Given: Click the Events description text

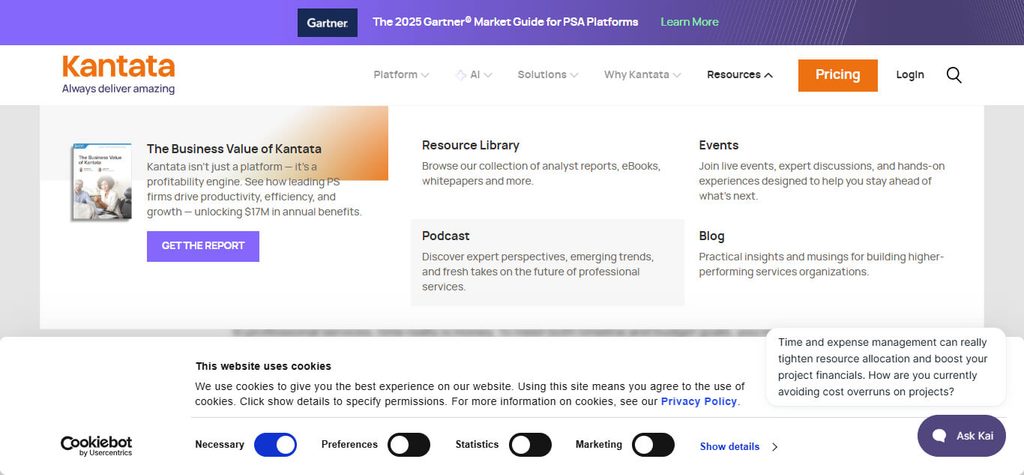Looking at the screenshot, I should [x=822, y=181].
